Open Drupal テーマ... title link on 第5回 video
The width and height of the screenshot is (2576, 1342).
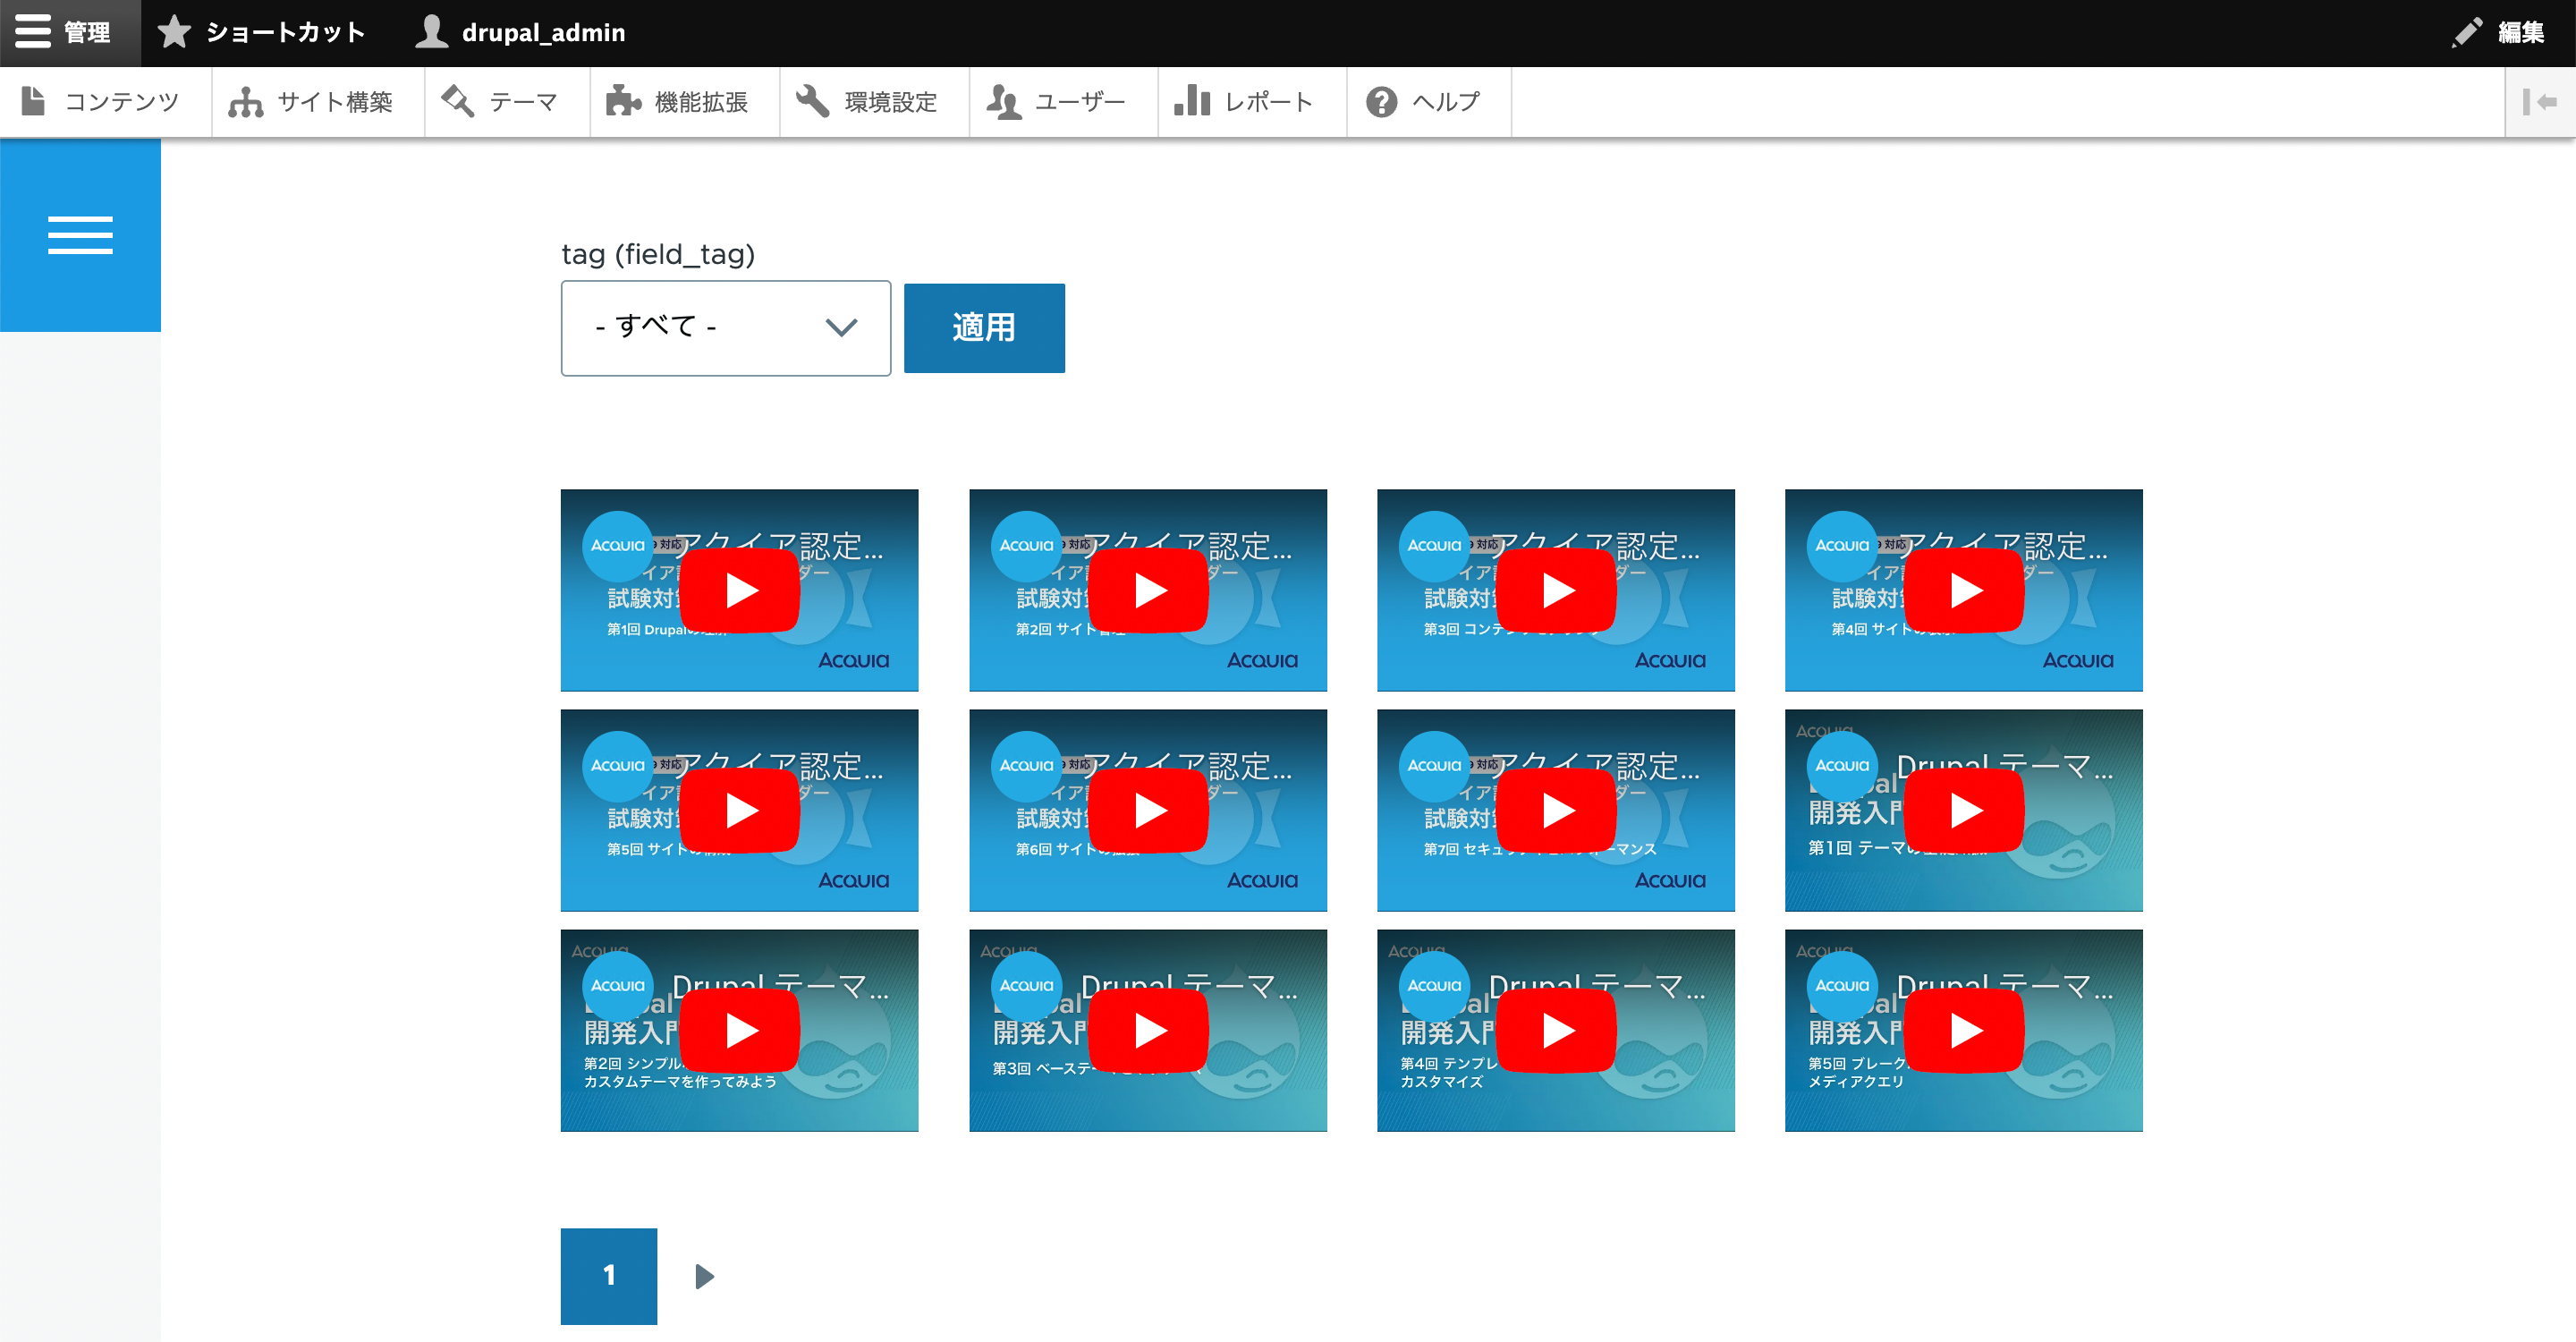point(2004,986)
